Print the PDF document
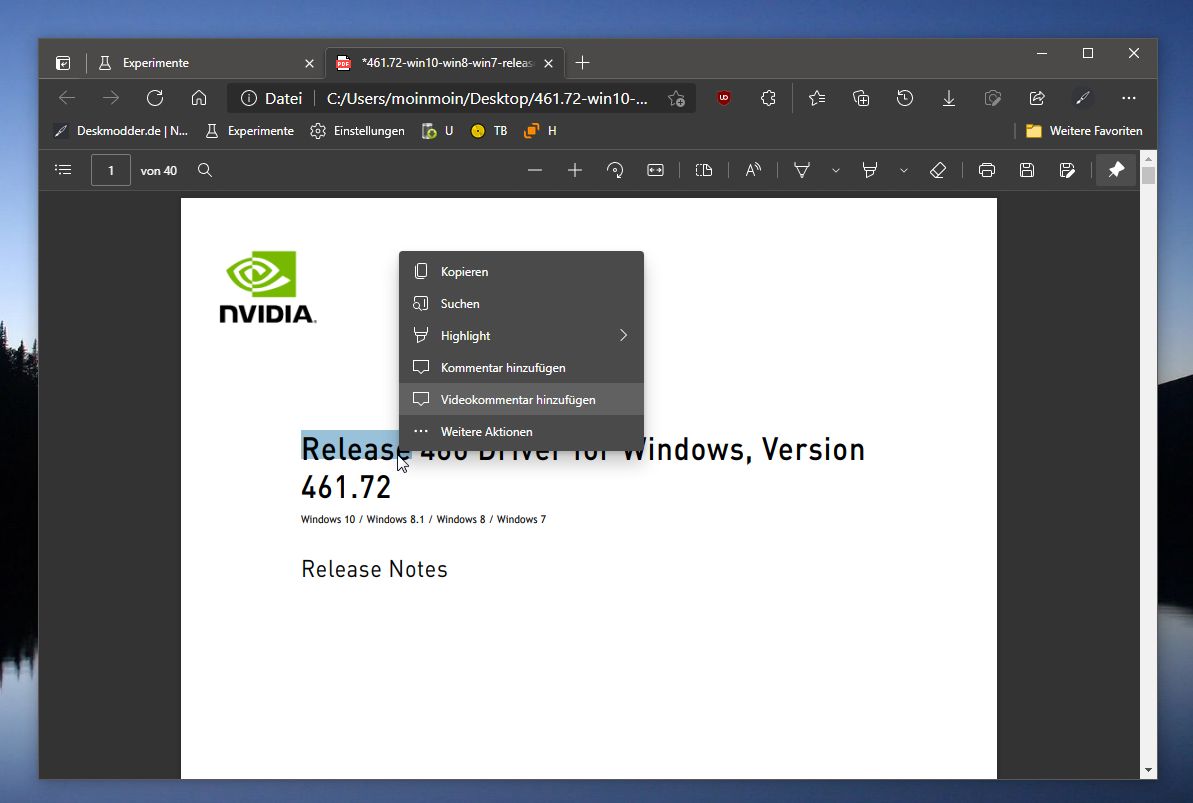 coord(987,170)
